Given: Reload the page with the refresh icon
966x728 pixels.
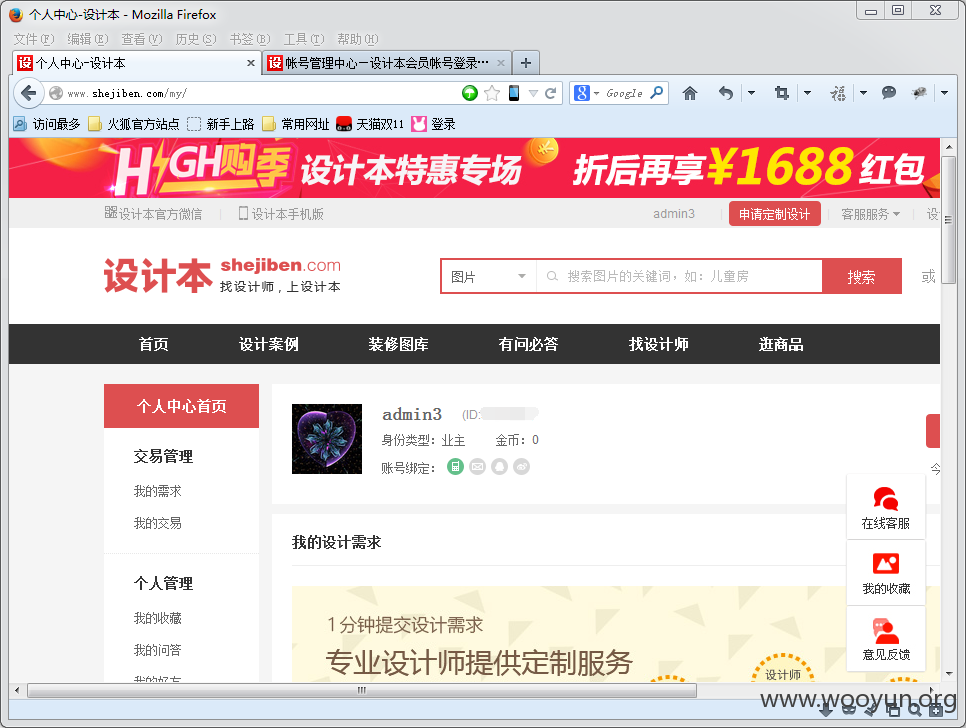Looking at the screenshot, I should (x=551, y=93).
